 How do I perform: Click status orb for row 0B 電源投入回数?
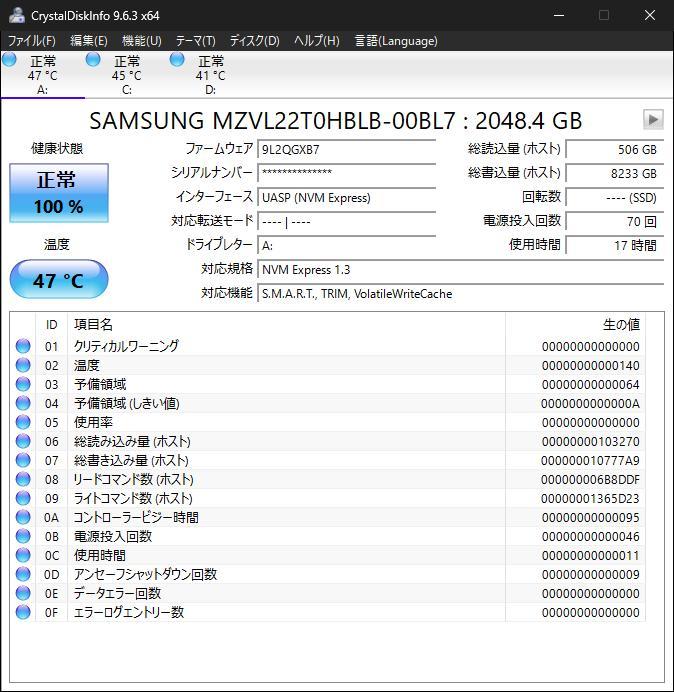(23, 536)
